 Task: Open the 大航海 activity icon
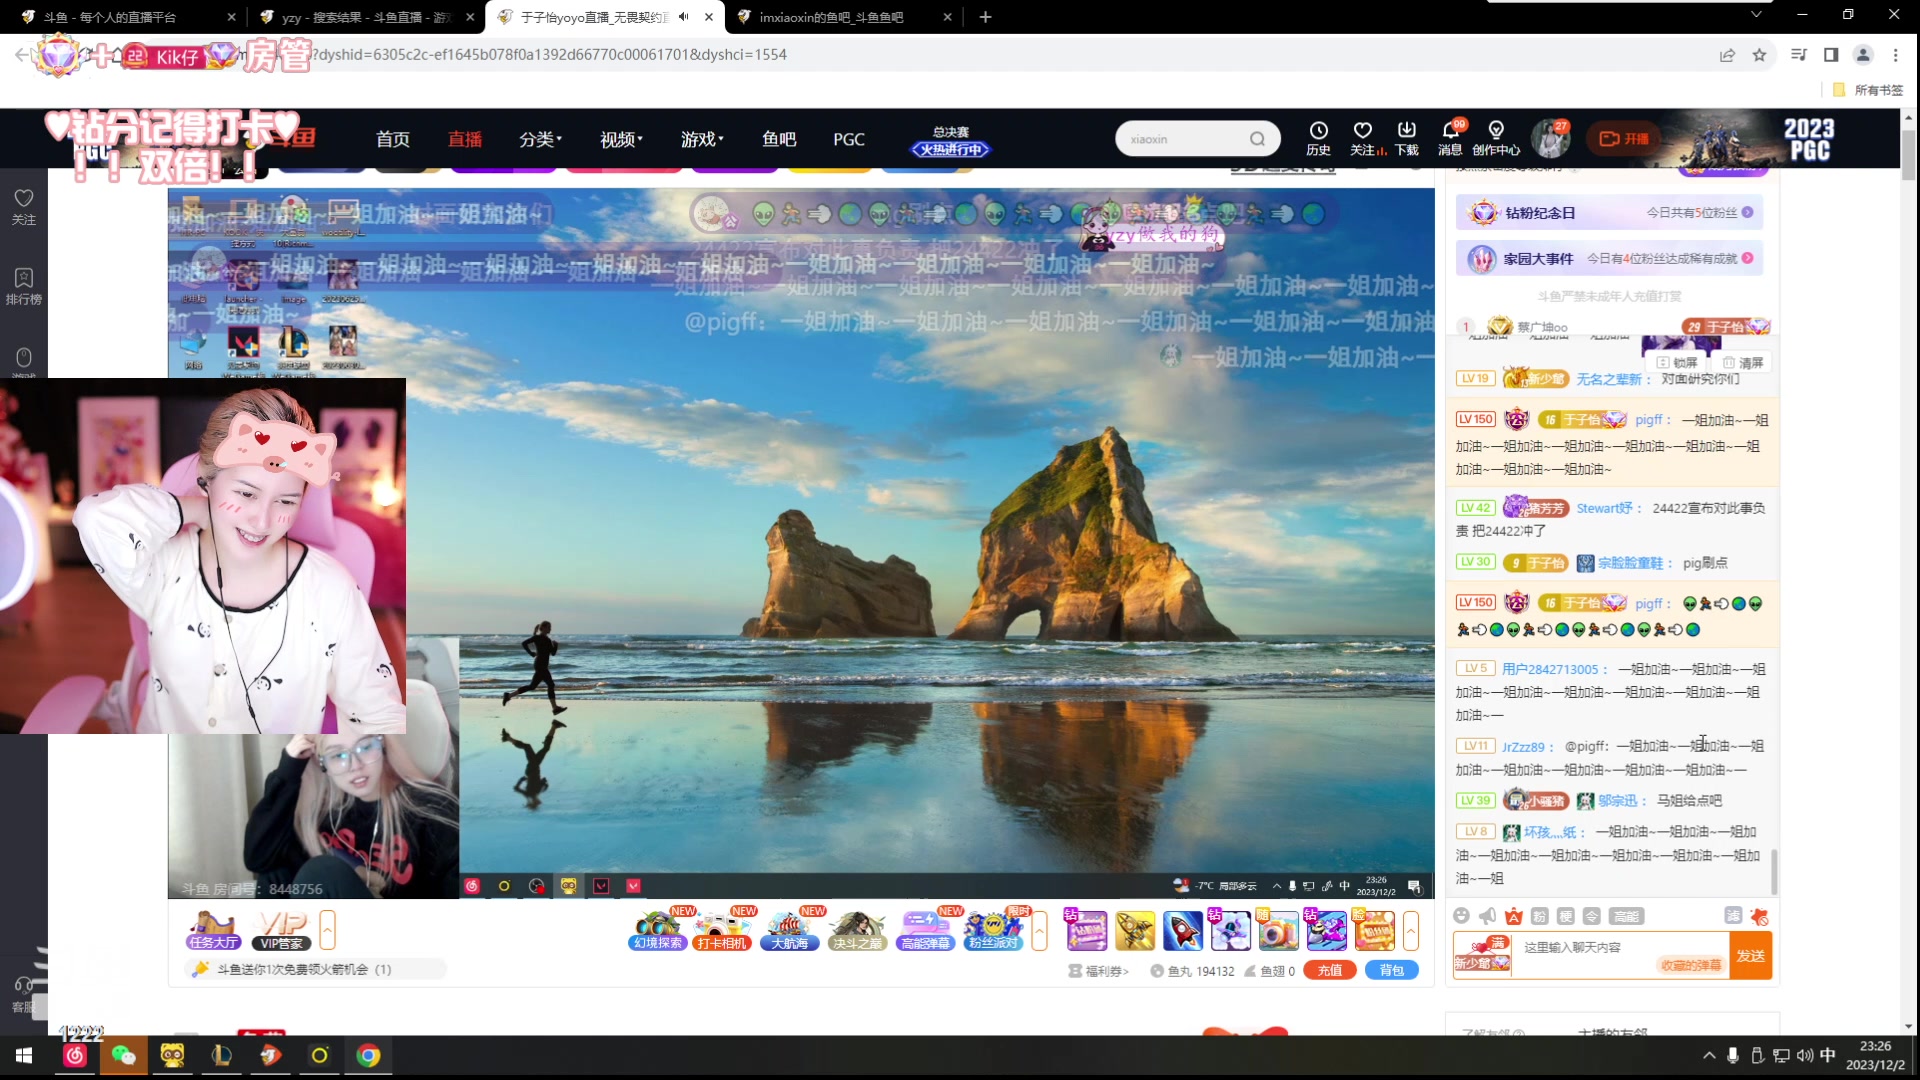pyautogui.click(x=790, y=930)
